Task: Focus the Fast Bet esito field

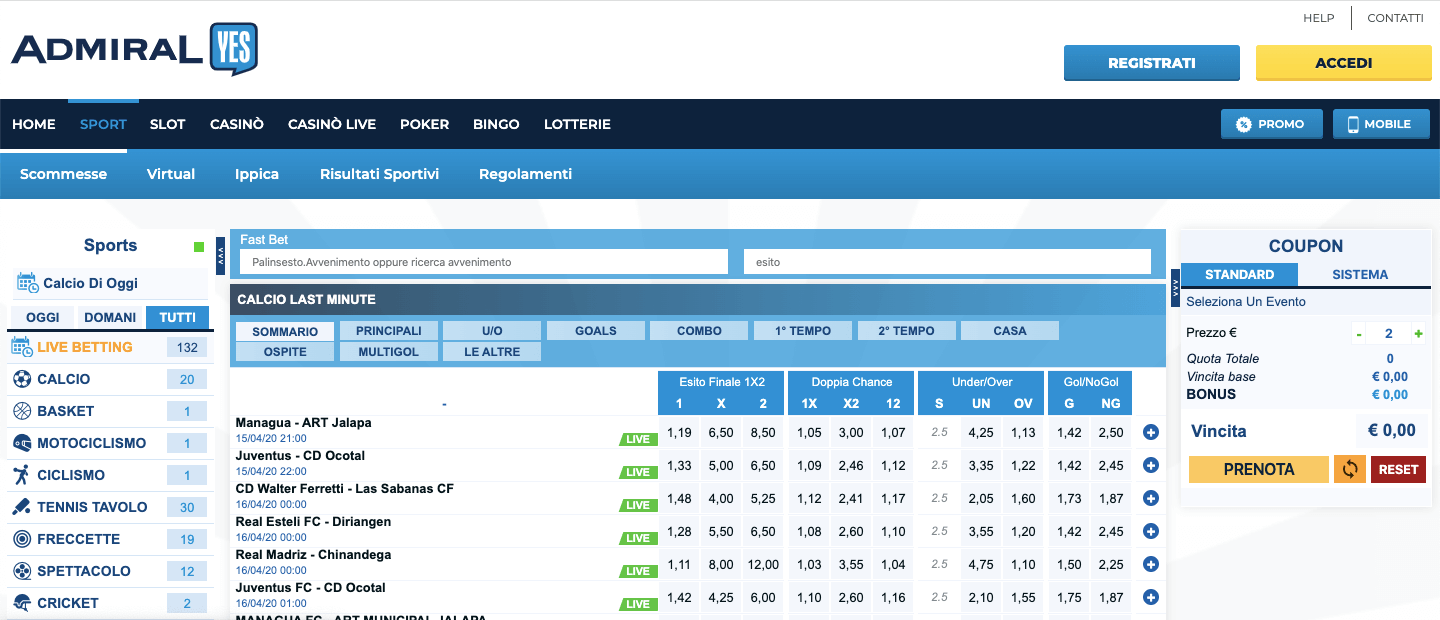Action: [x=947, y=262]
